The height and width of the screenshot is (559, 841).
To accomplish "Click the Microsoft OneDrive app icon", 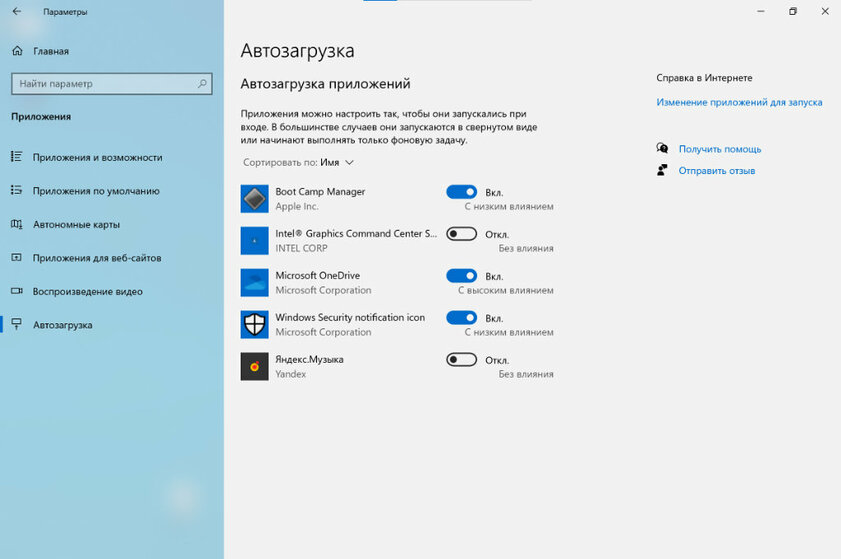I will click(x=254, y=282).
